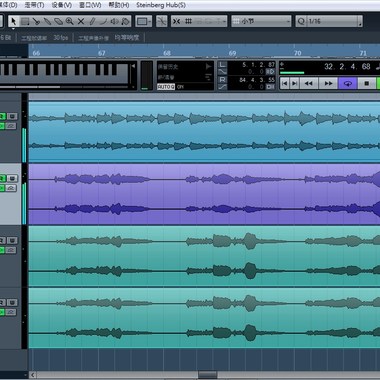Toggle the post-roll button

pyautogui.click(x=270, y=87)
